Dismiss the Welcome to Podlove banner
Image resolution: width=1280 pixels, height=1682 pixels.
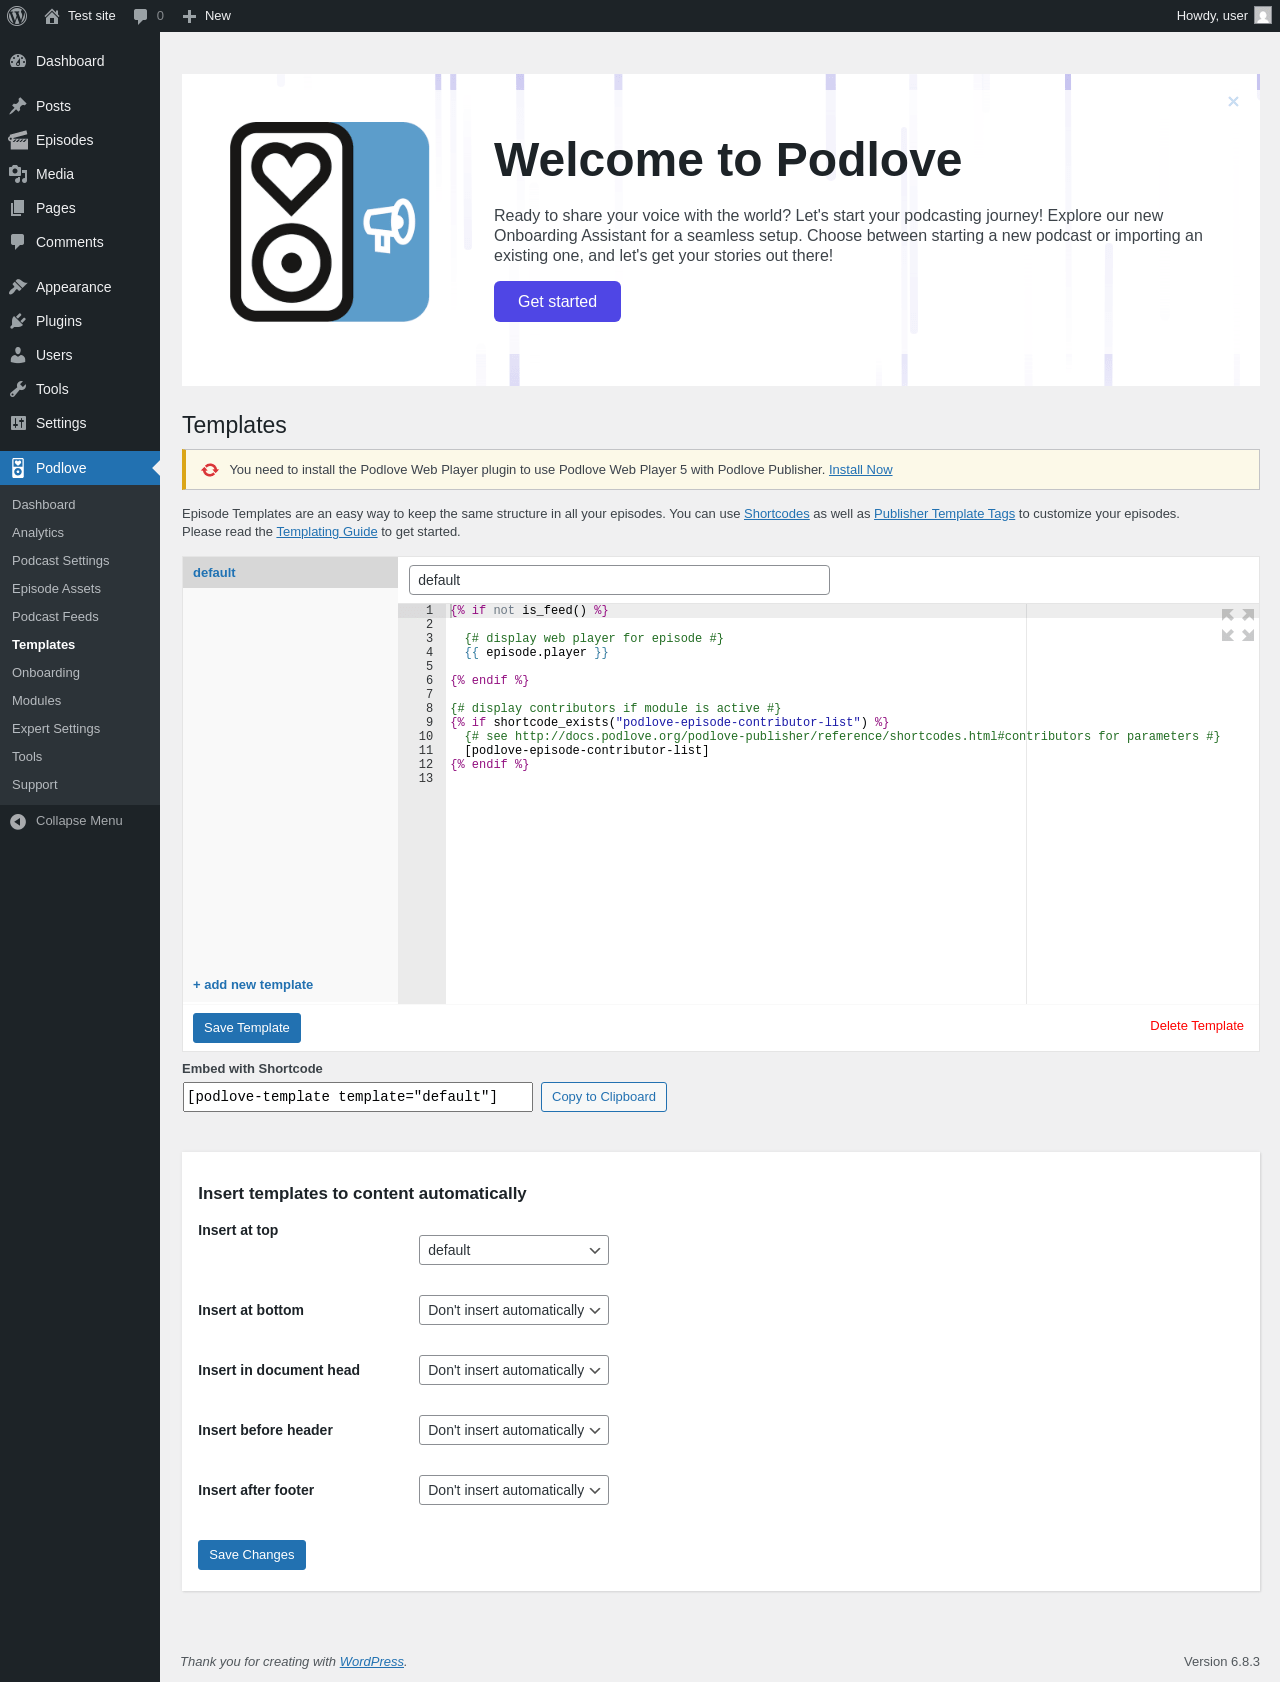tap(1233, 101)
